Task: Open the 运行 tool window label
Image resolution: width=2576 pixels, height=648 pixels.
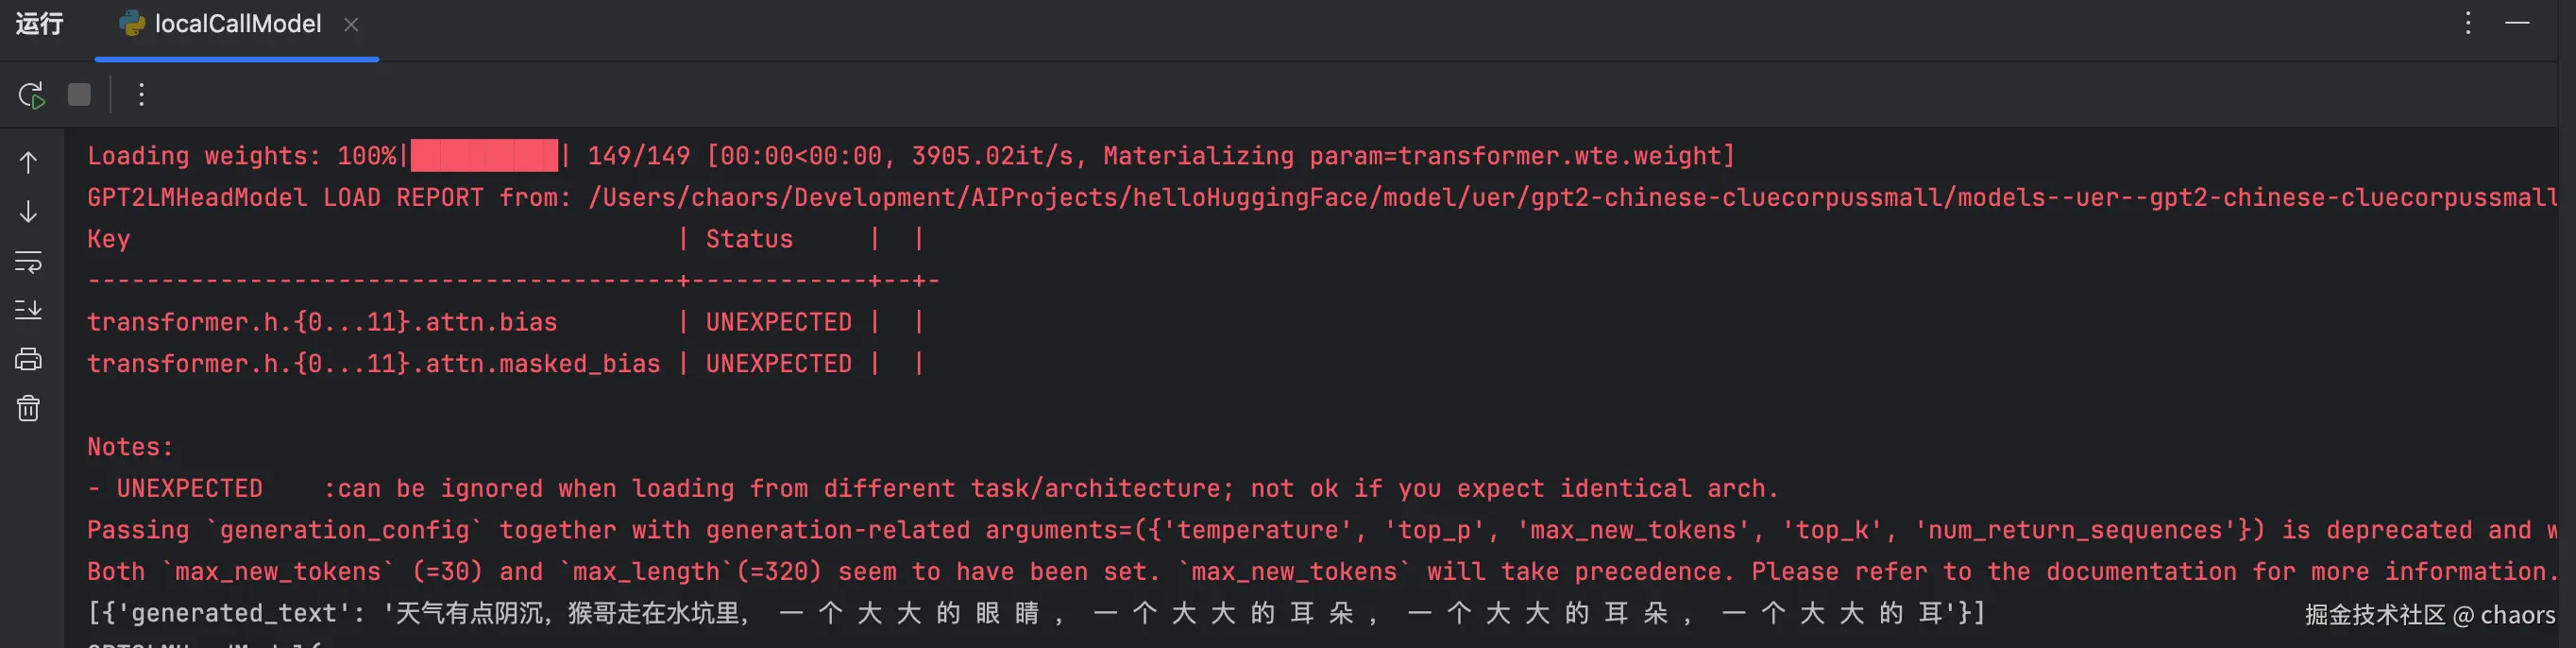Action: 40,24
